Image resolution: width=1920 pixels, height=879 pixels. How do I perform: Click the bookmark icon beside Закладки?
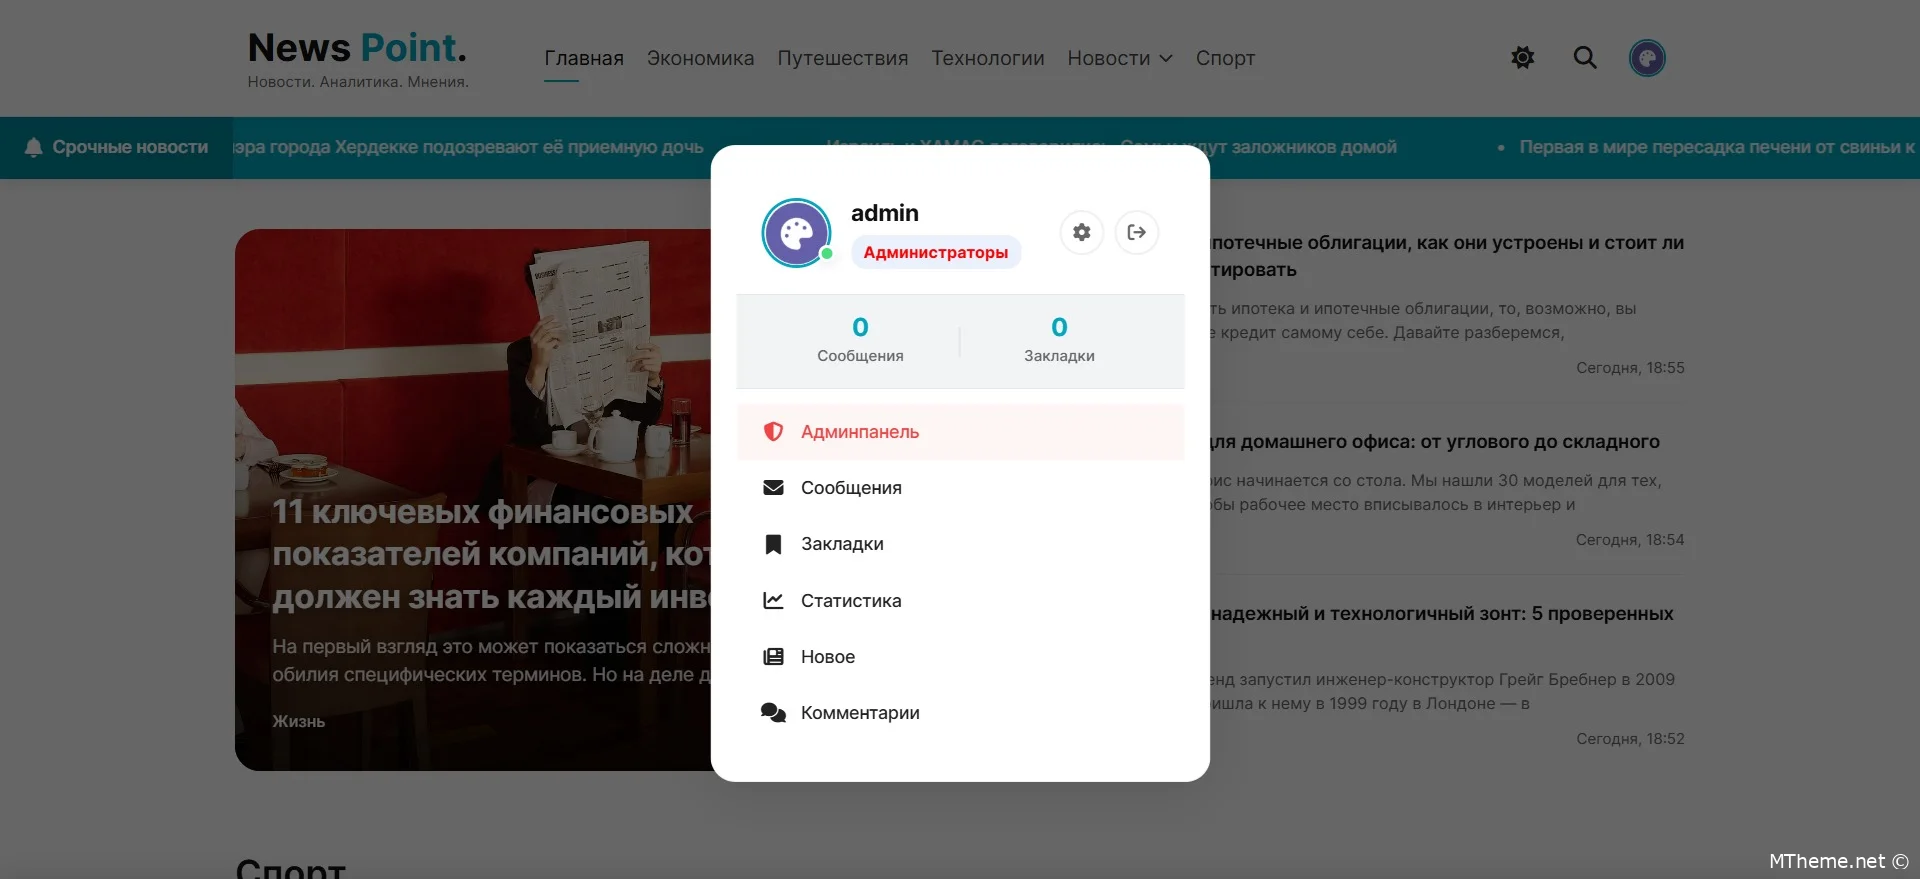point(773,544)
